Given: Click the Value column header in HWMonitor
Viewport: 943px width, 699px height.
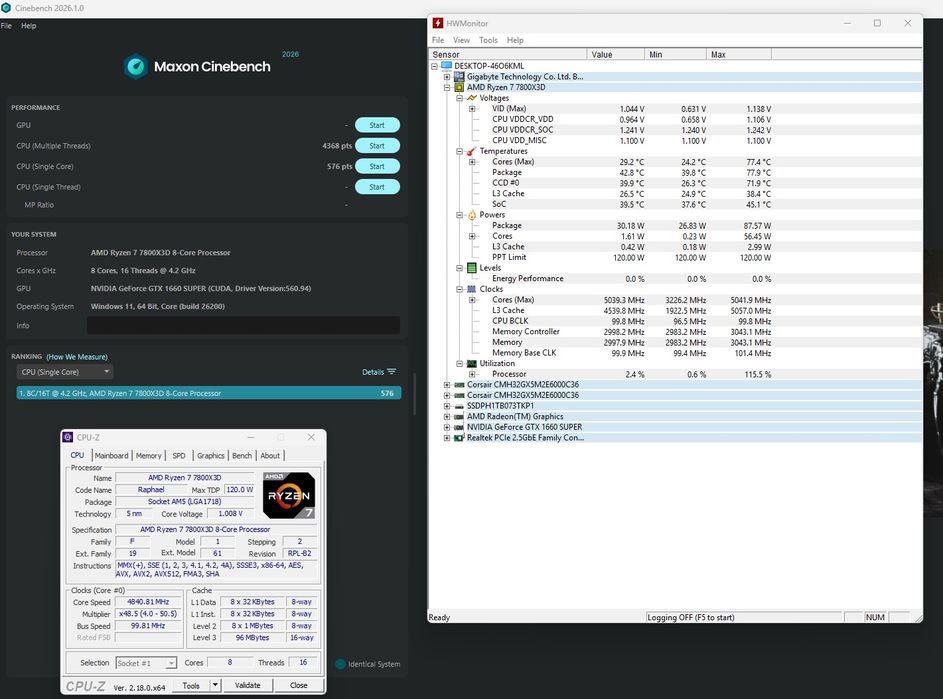Looking at the screenshot, I should tap(615, 54).
